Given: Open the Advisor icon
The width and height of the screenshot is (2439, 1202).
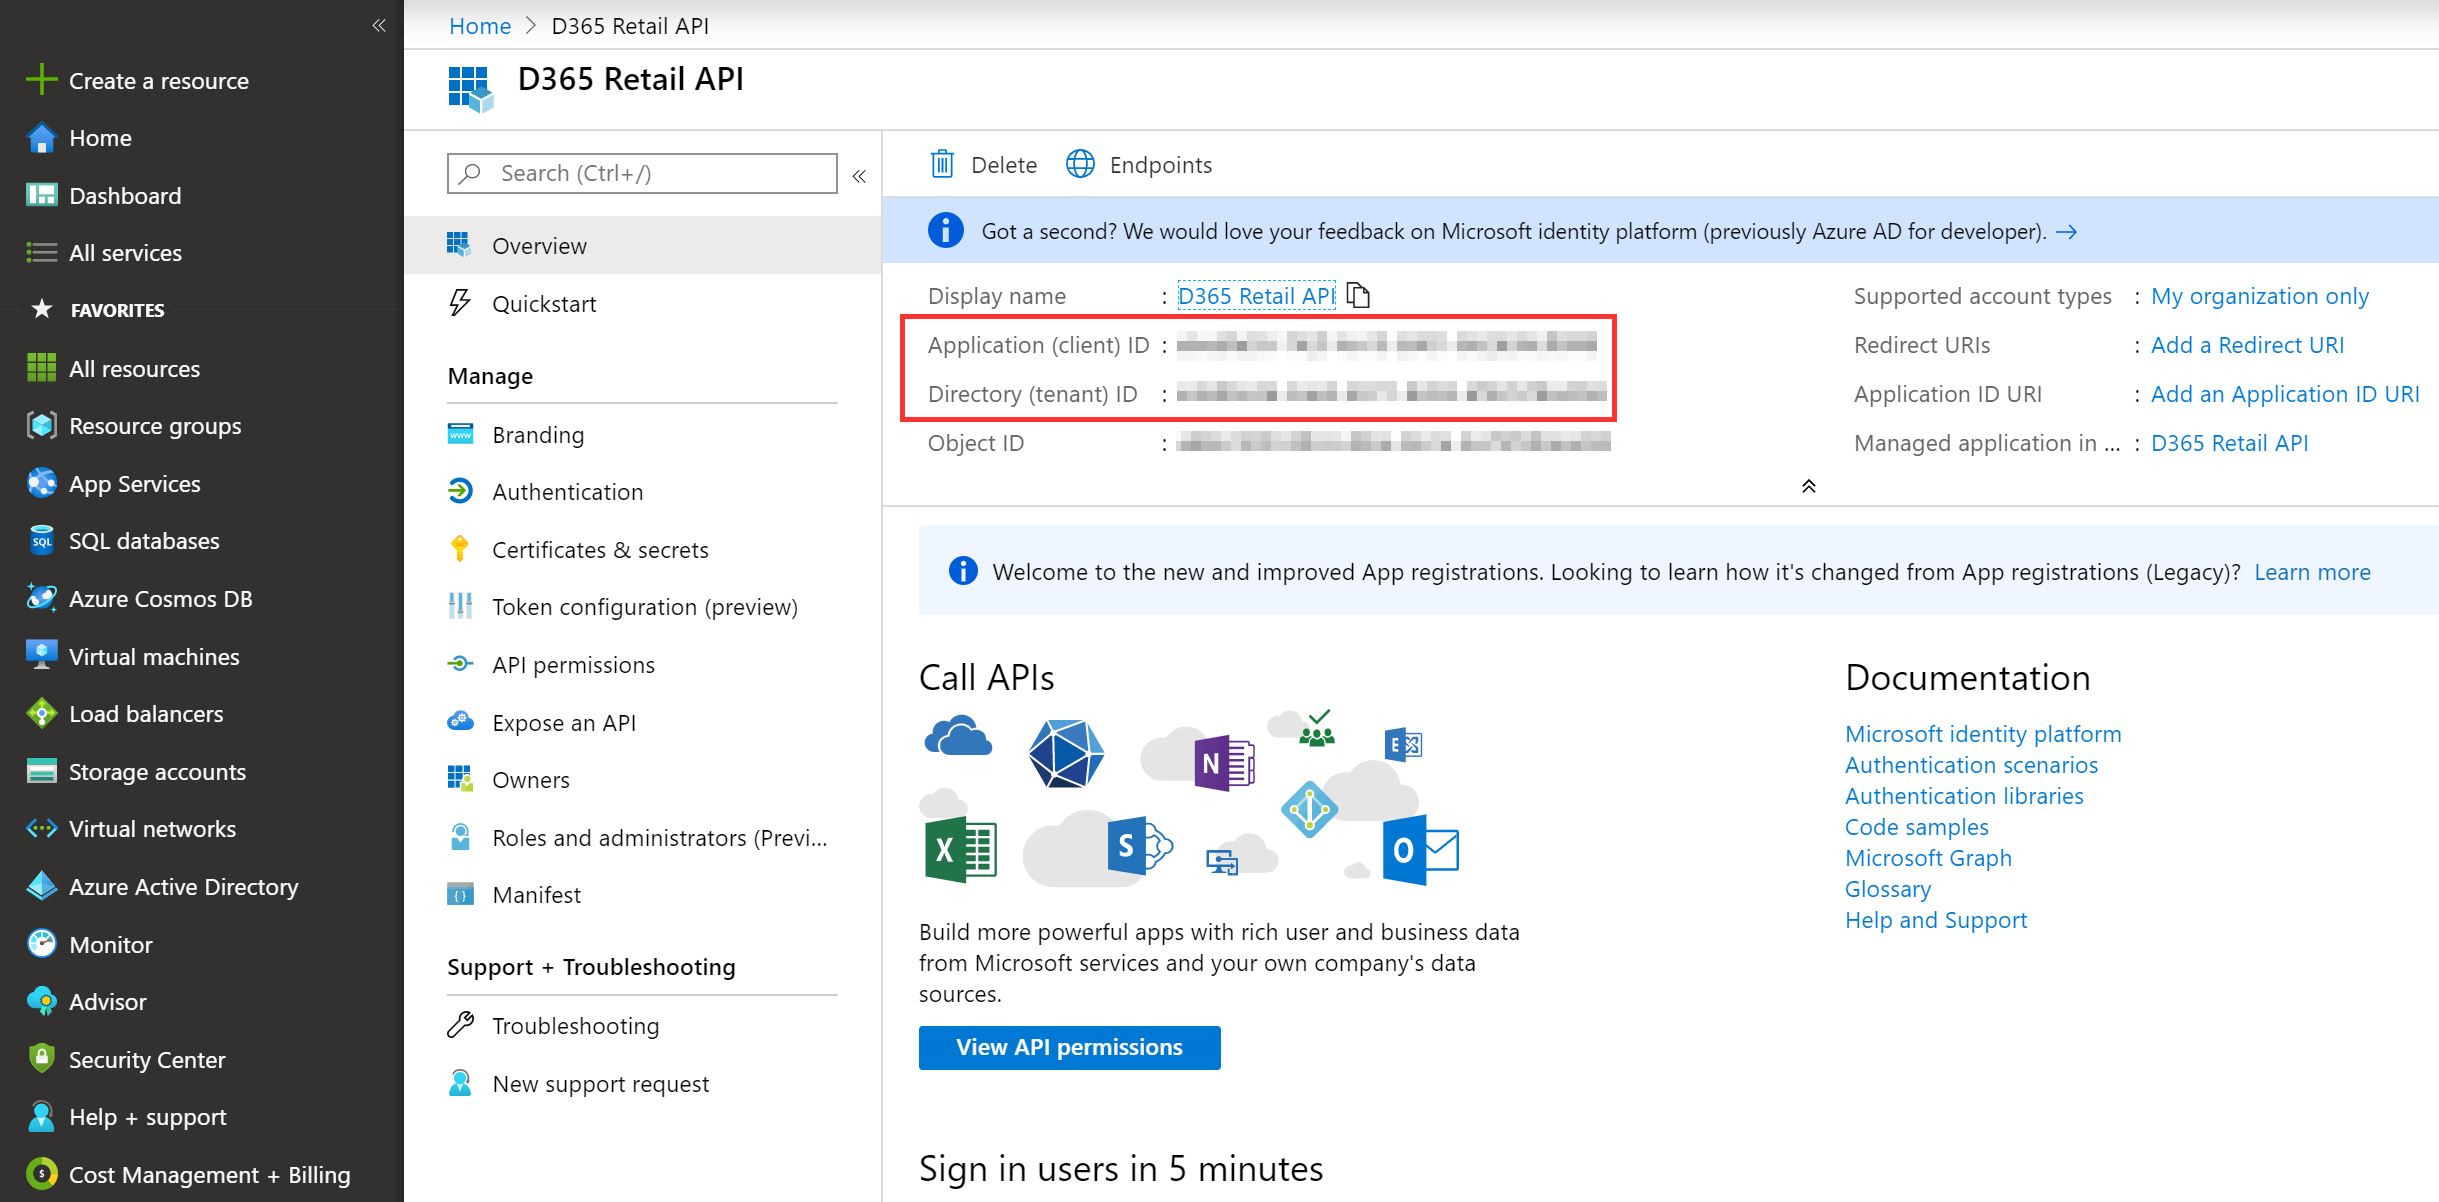Looking at the screenshot, I should click(41, 1001).
